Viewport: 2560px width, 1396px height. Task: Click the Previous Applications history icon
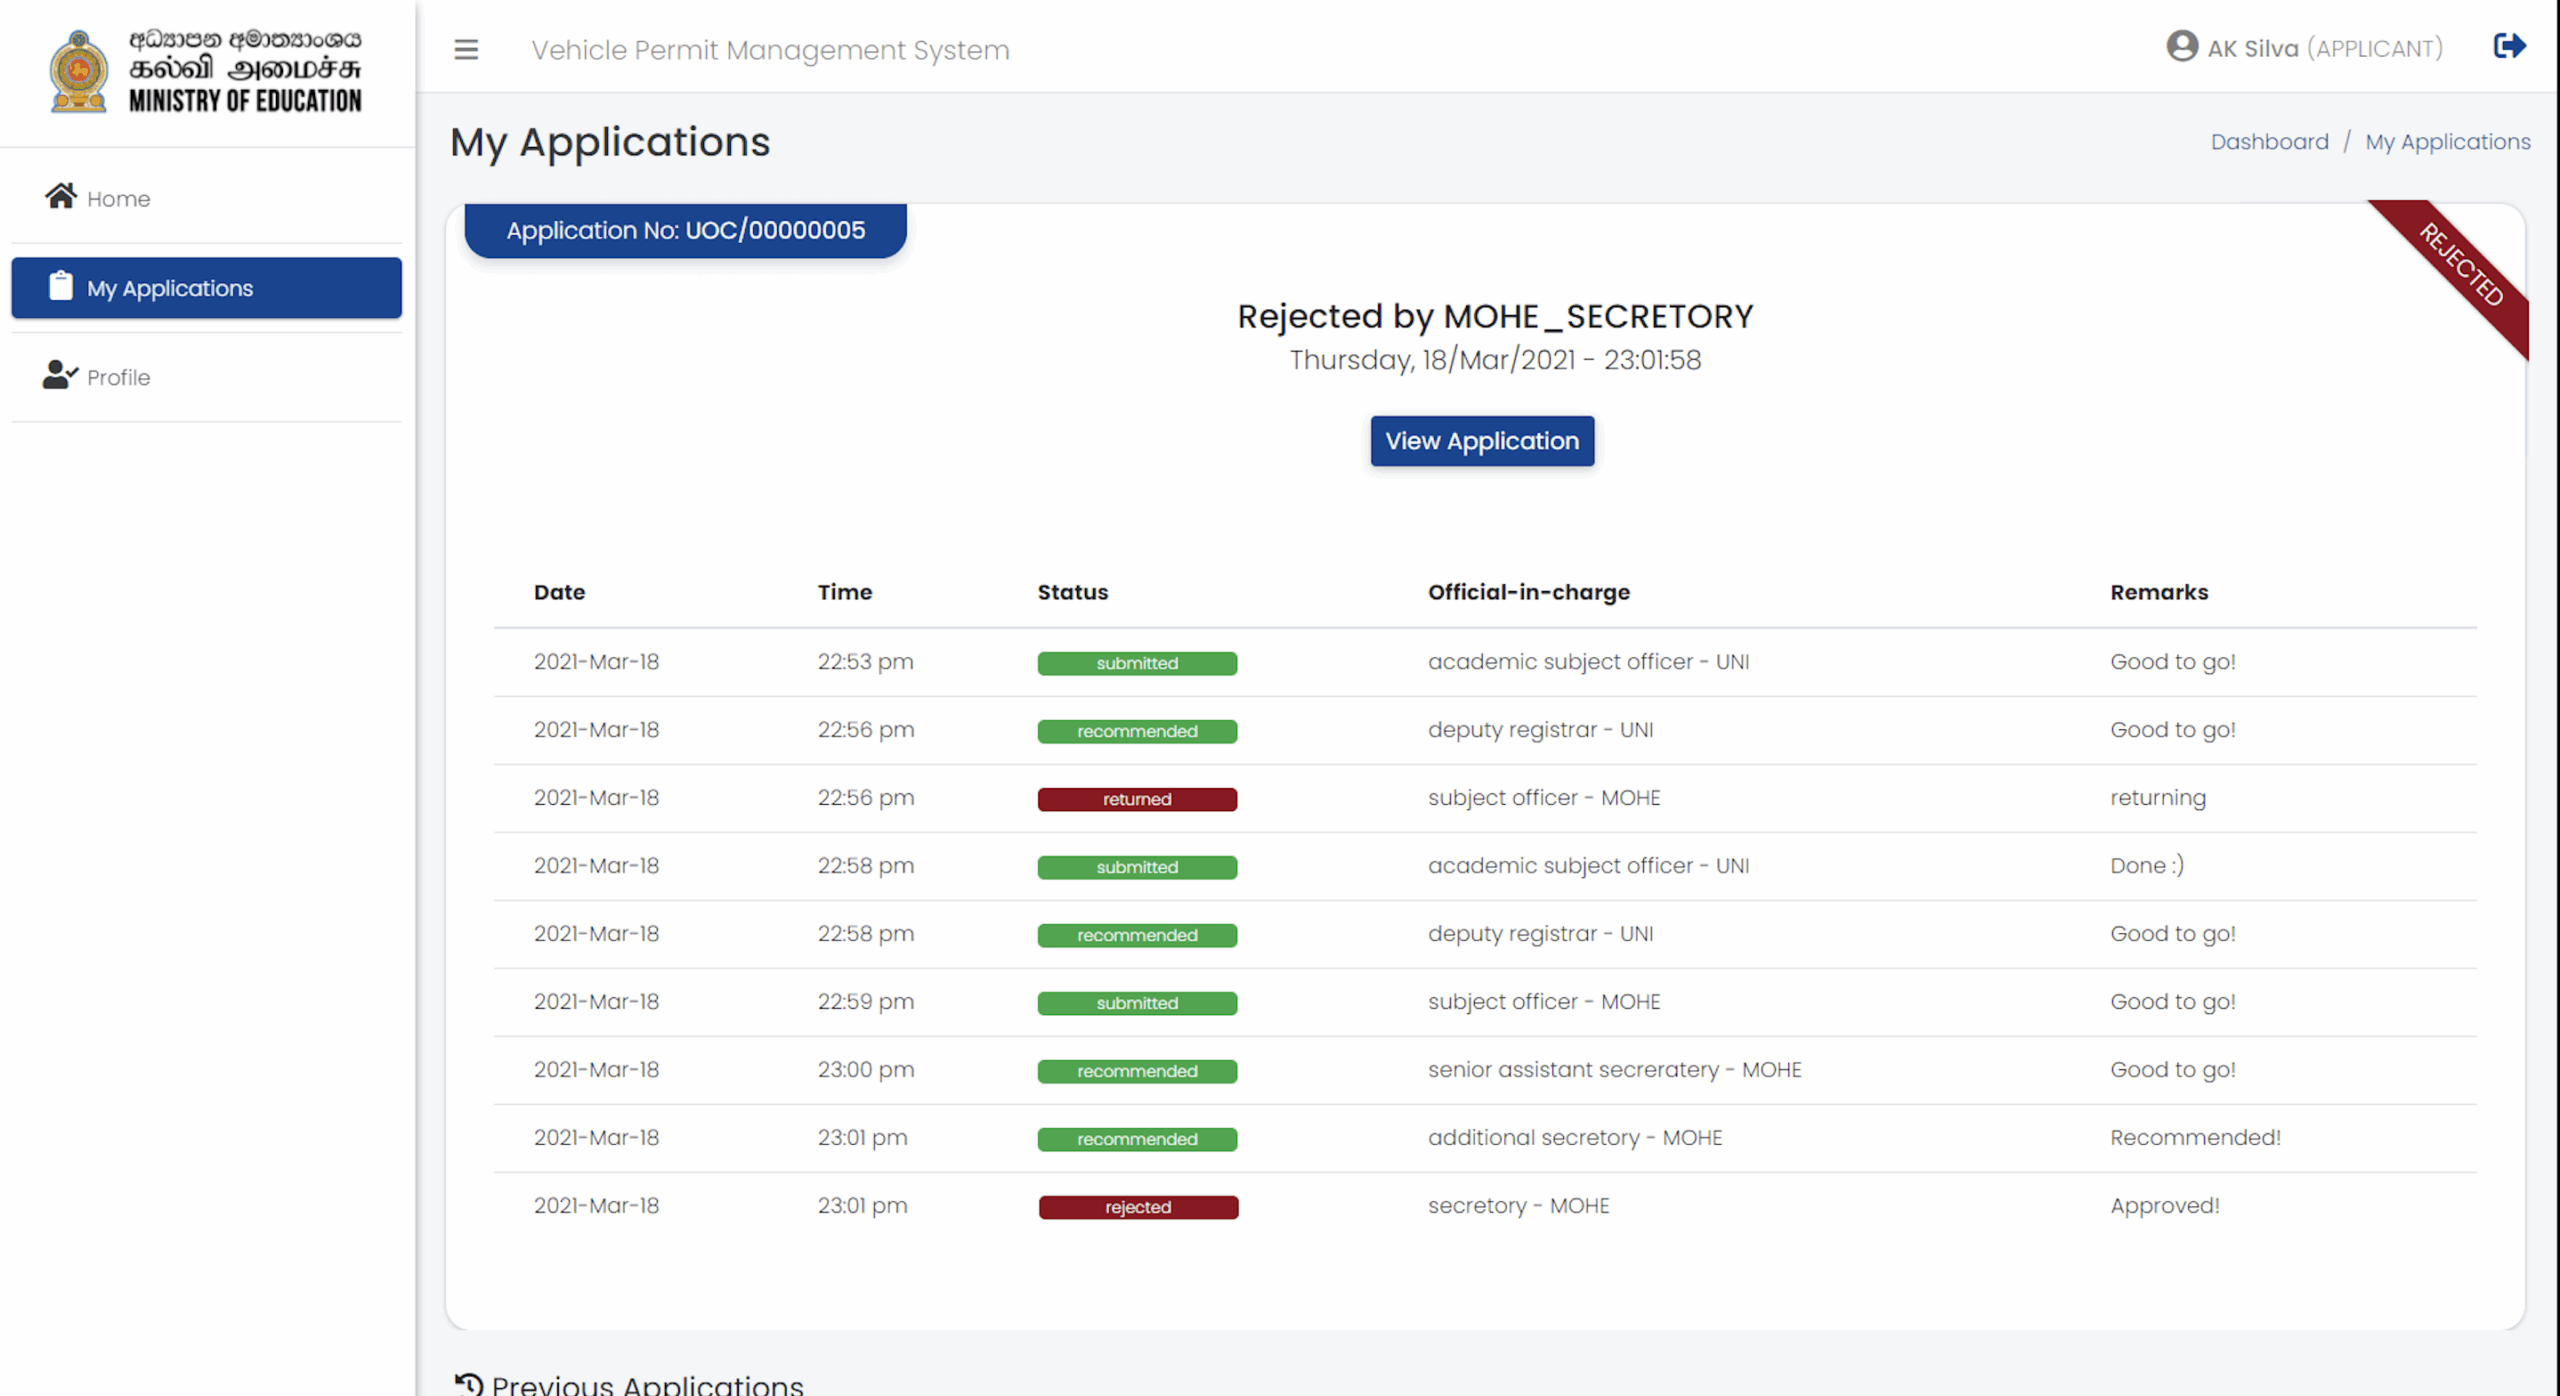[x=469, y=1384]
